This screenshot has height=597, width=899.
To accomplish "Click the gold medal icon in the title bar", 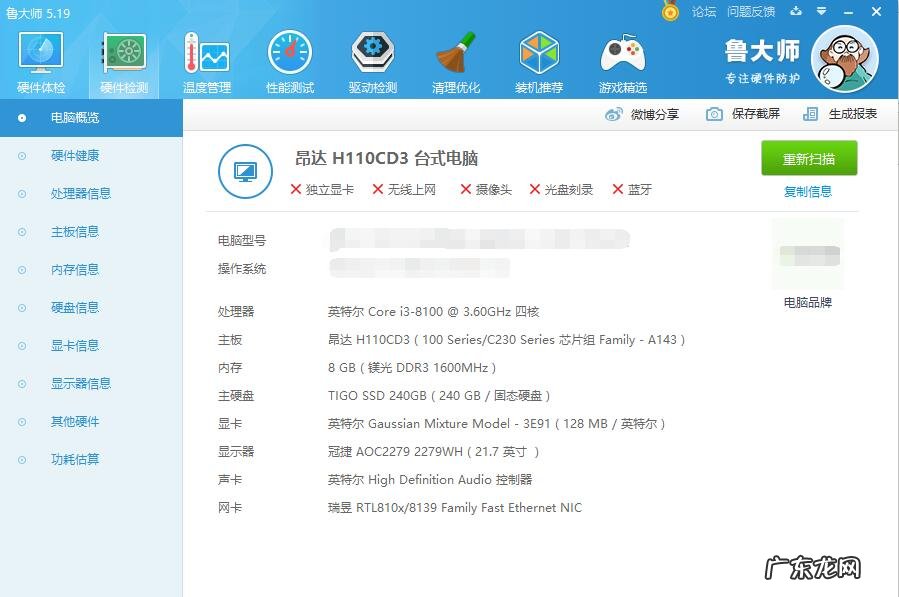I will pyautogui.click(x=672, y=12).
